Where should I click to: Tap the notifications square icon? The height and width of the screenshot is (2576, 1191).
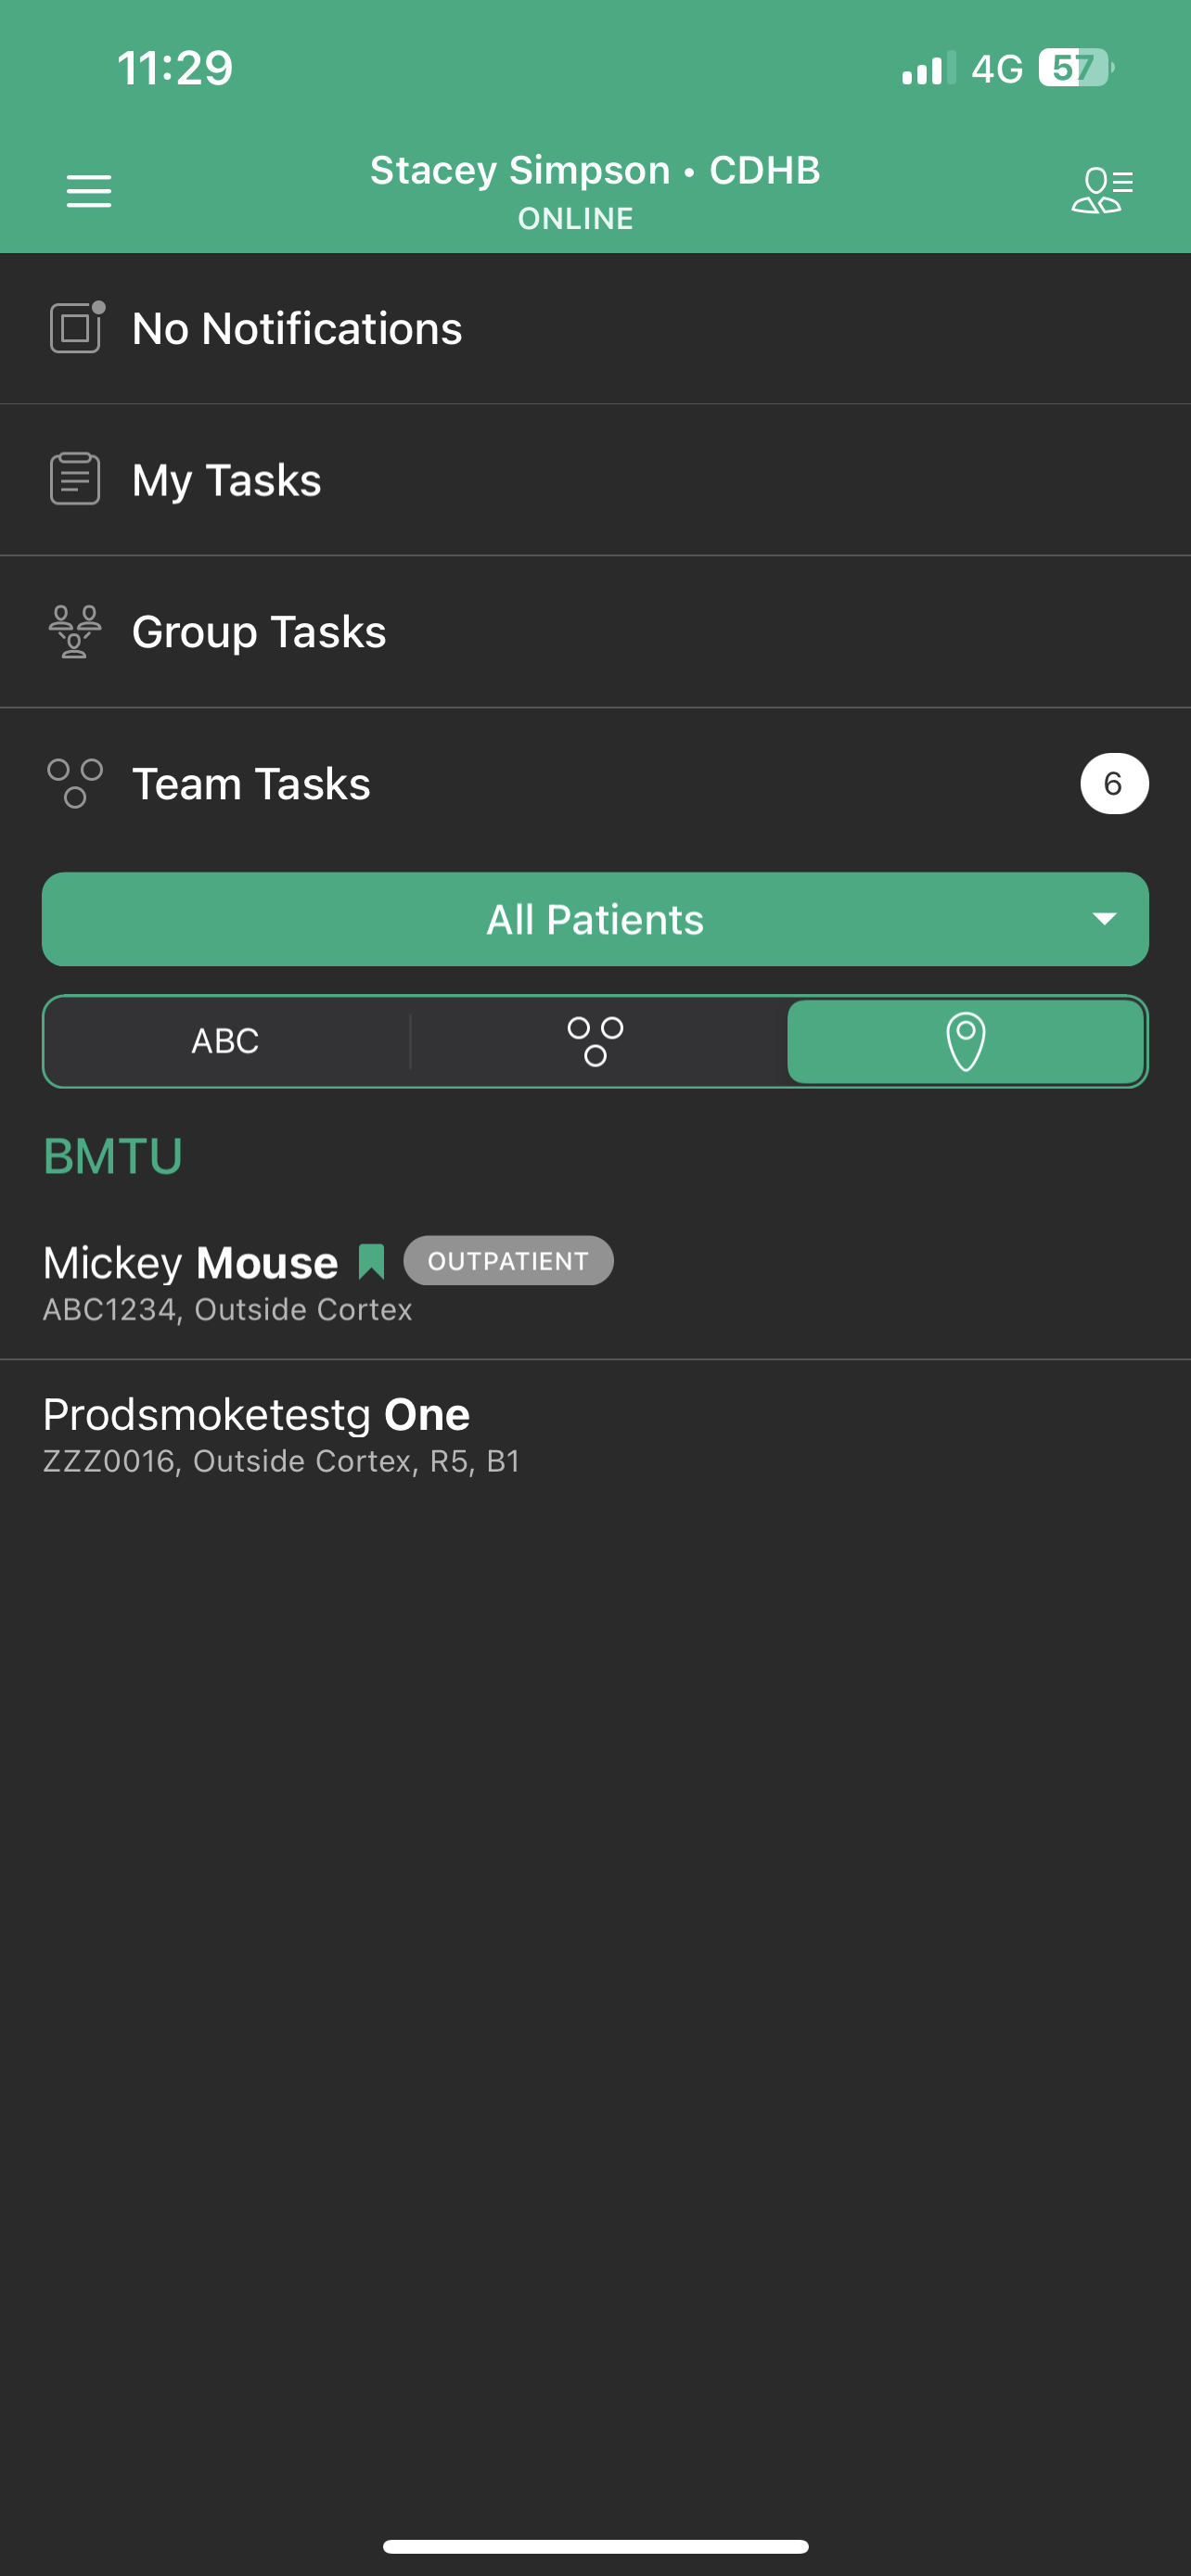coord(76,328)
